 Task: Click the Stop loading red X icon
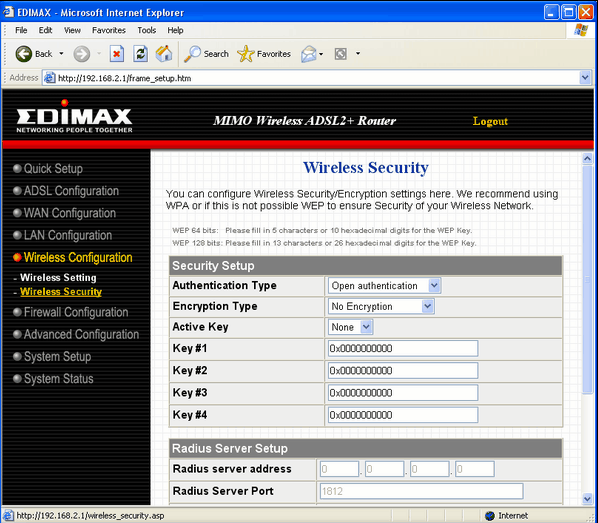pos(117,54)
